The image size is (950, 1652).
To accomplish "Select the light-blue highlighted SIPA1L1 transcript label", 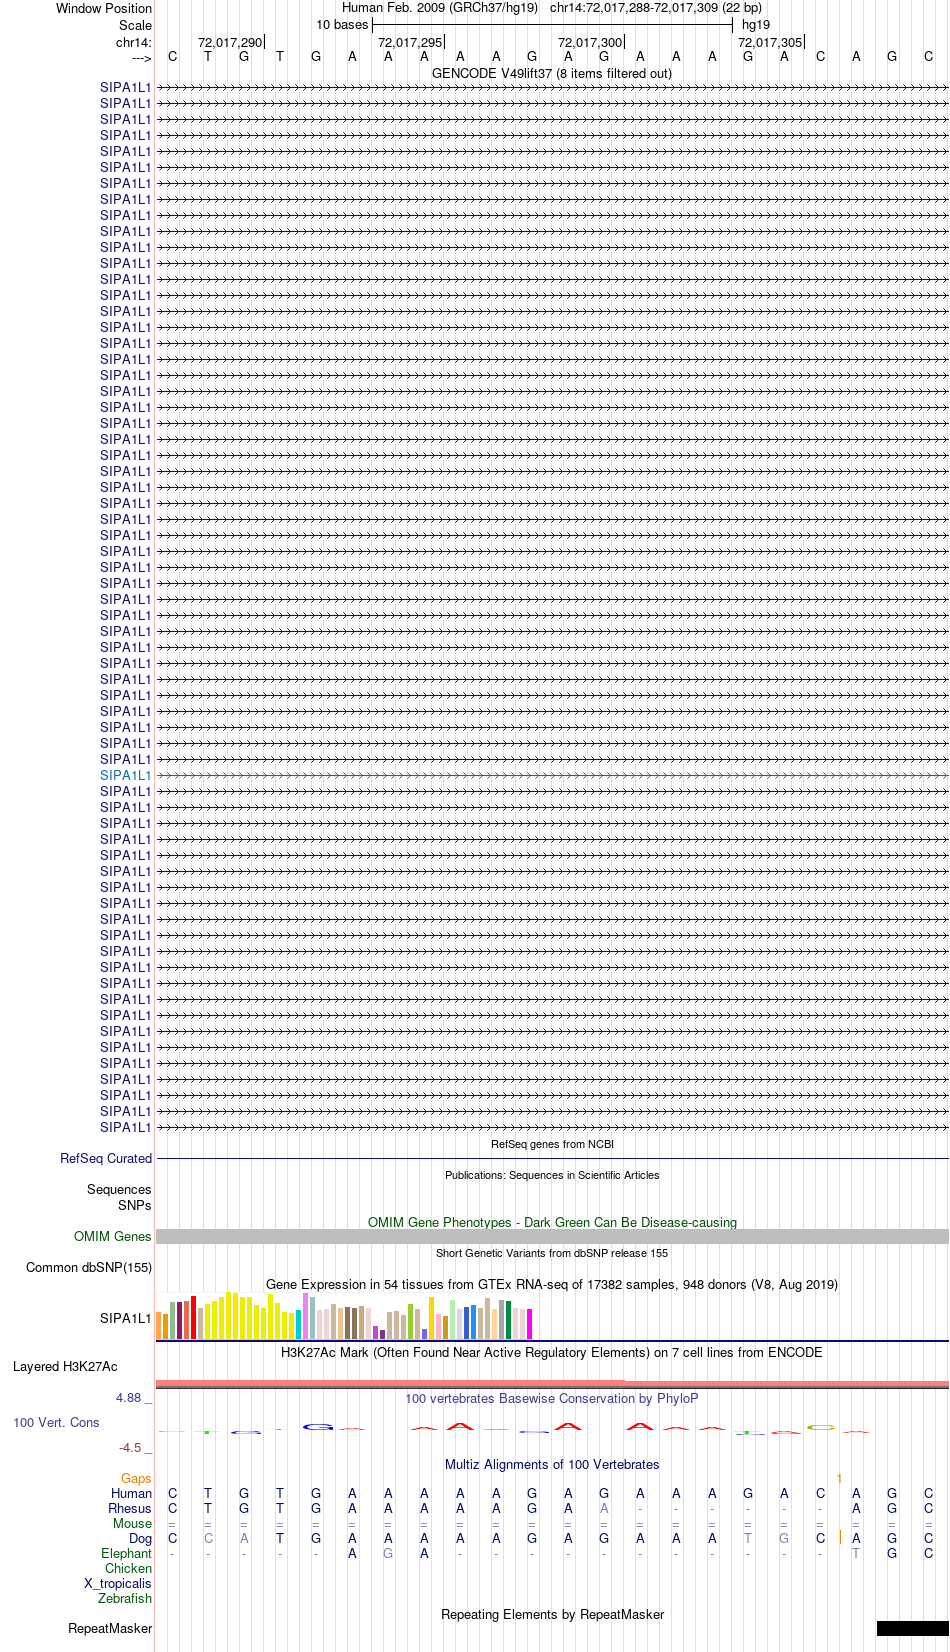I will [126, 775].
